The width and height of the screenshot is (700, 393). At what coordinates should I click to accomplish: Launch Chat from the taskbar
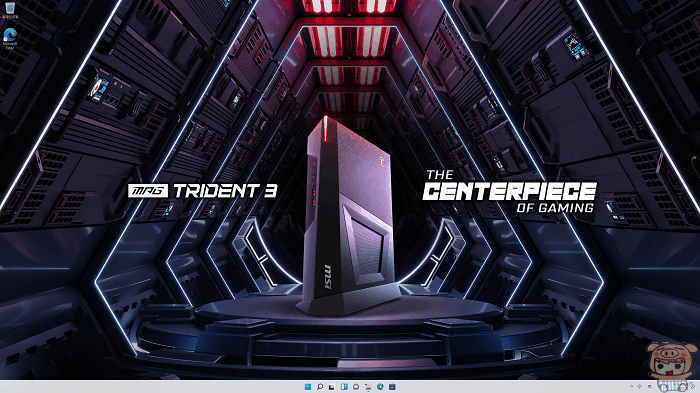coord(356,387)
